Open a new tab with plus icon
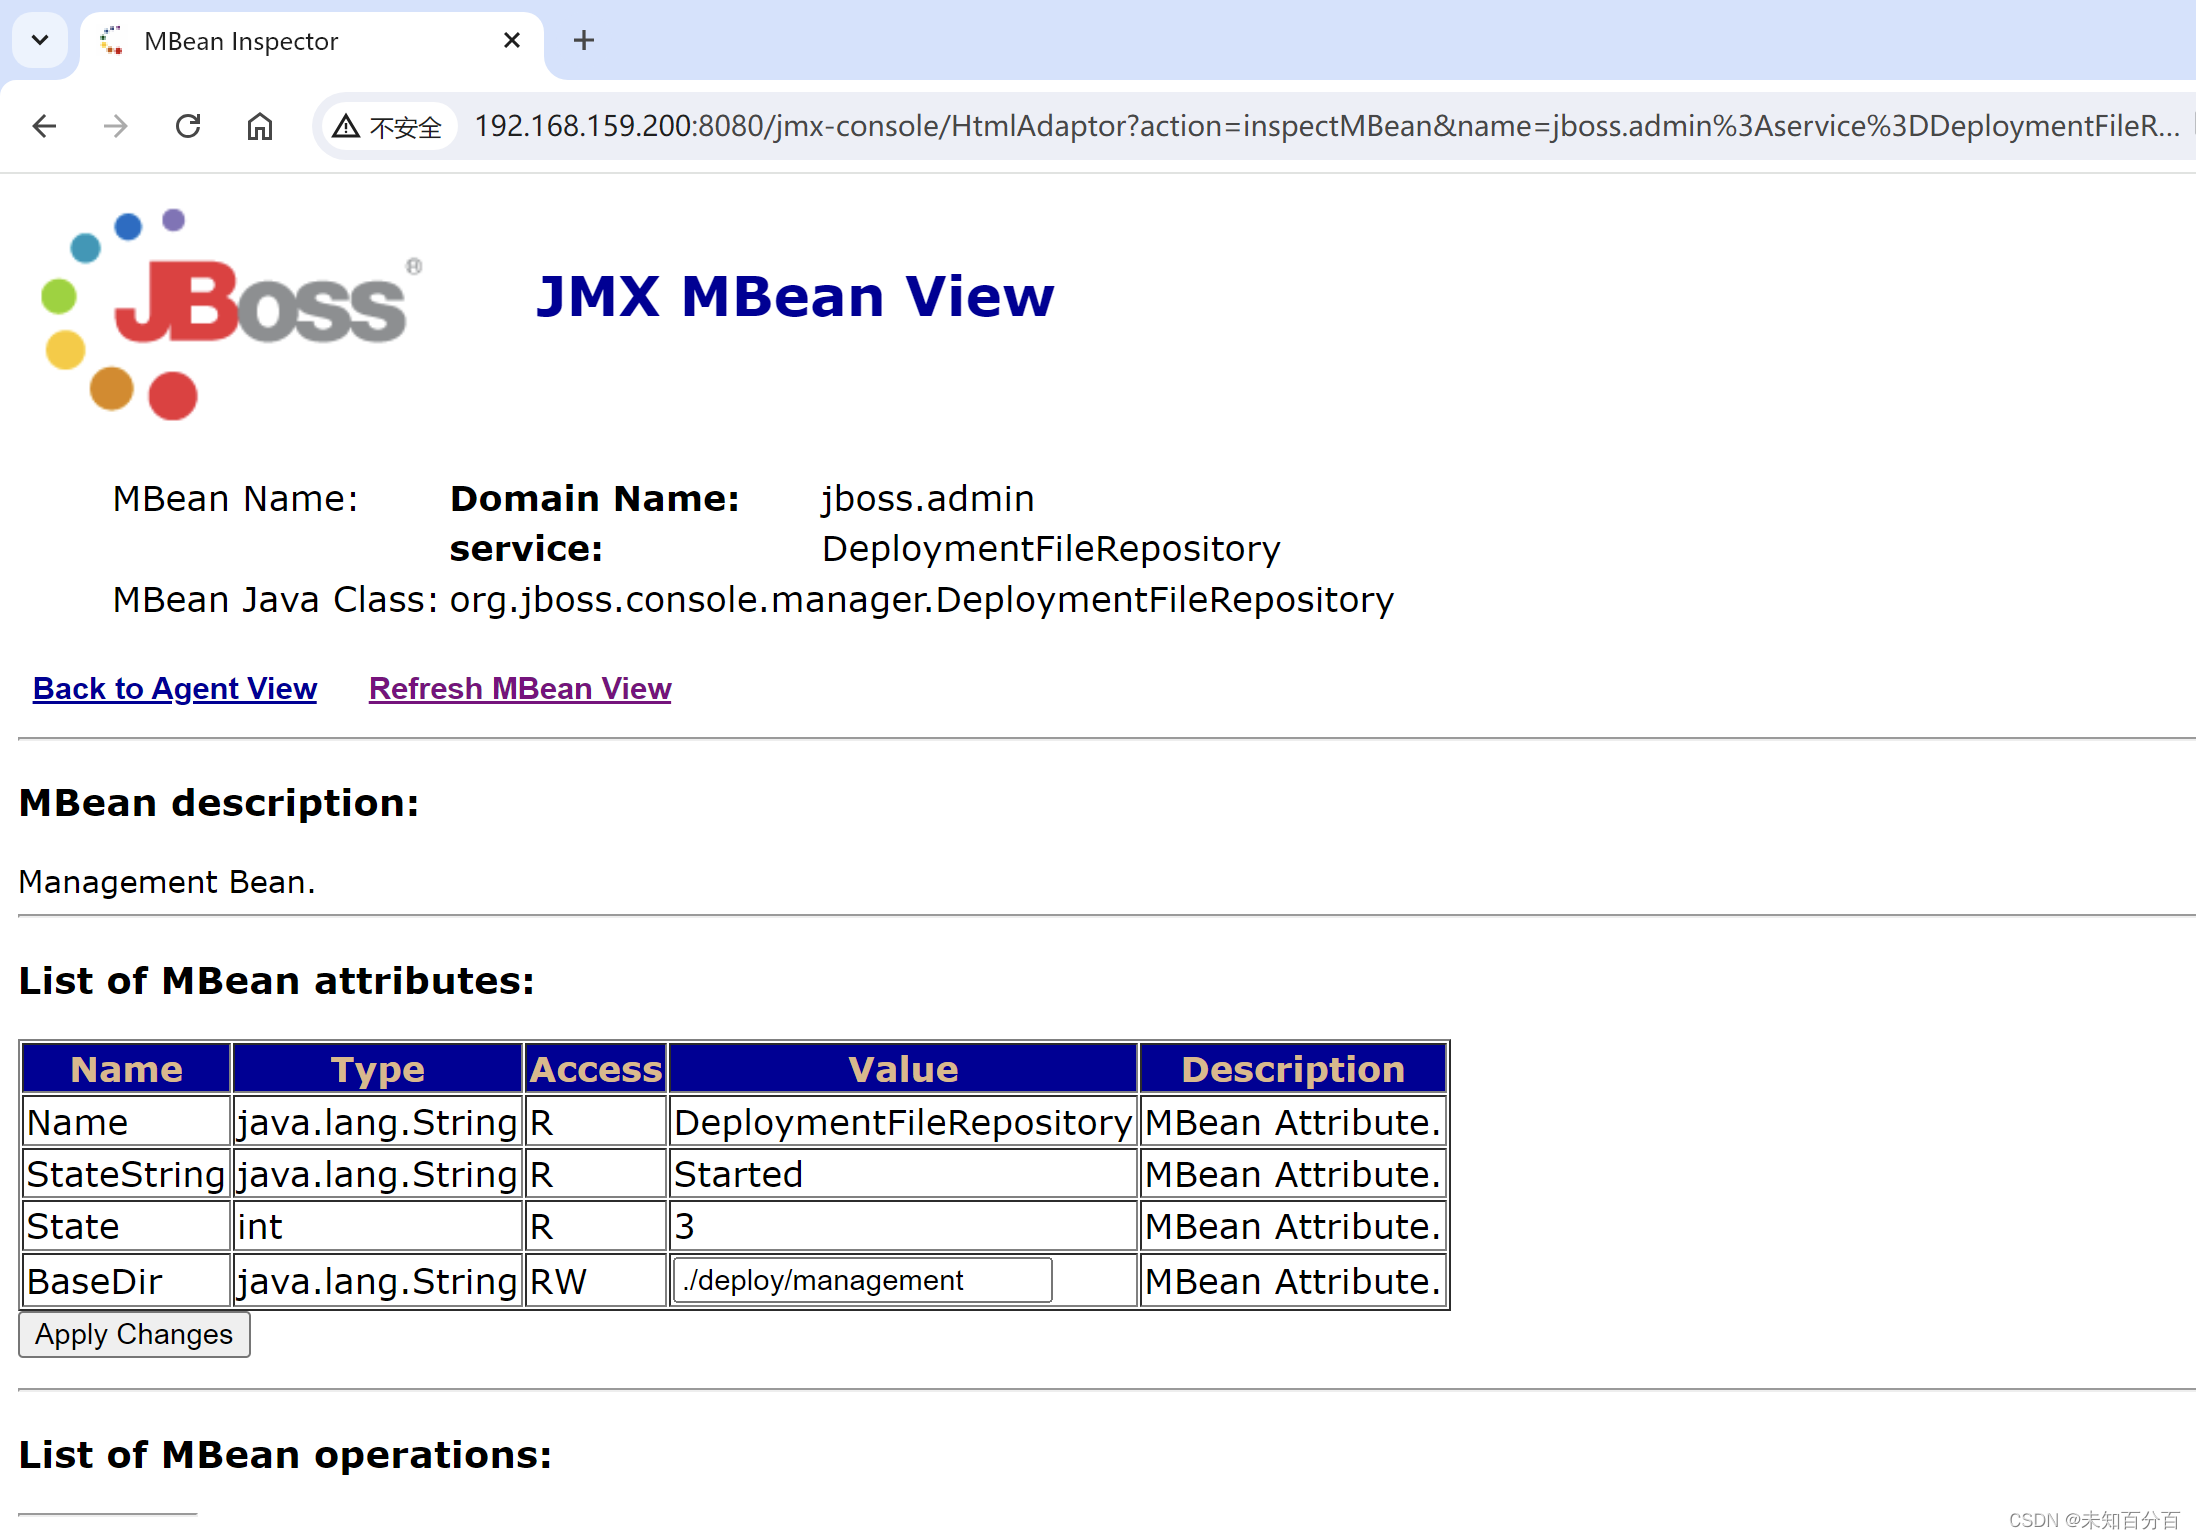The image size is (2196, 1539). point(584,40)
